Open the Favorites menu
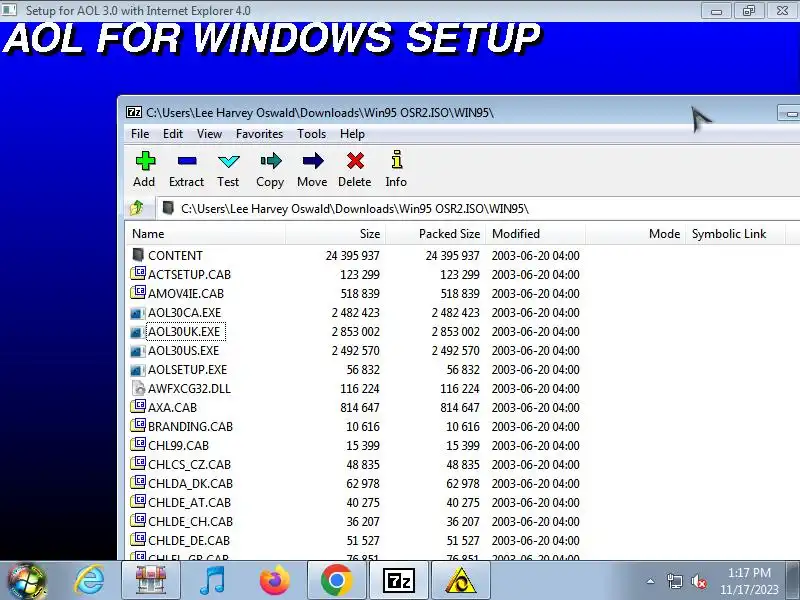800x600 pixels. point(259,134)
